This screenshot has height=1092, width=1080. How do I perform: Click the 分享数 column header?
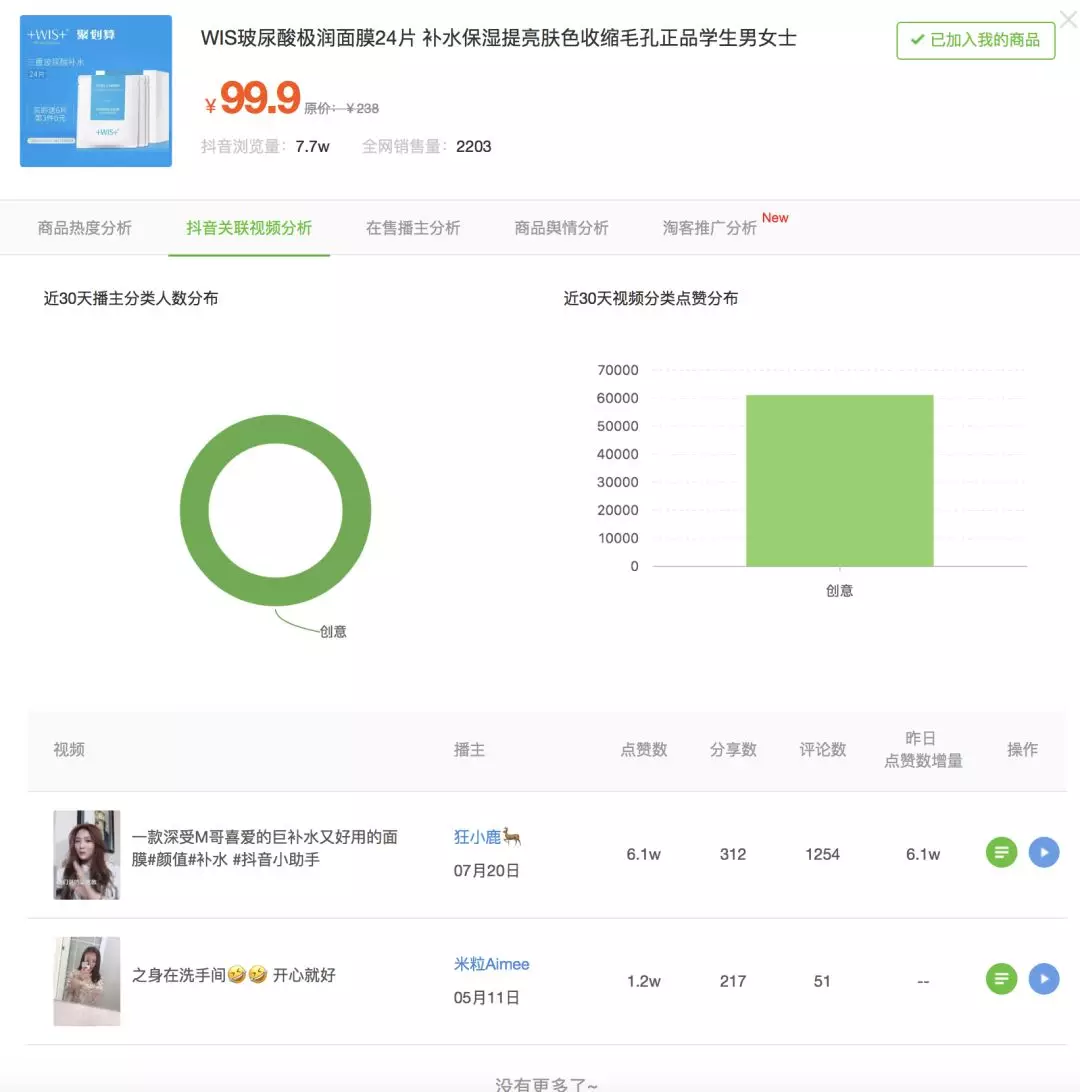(x=733, y=749)
